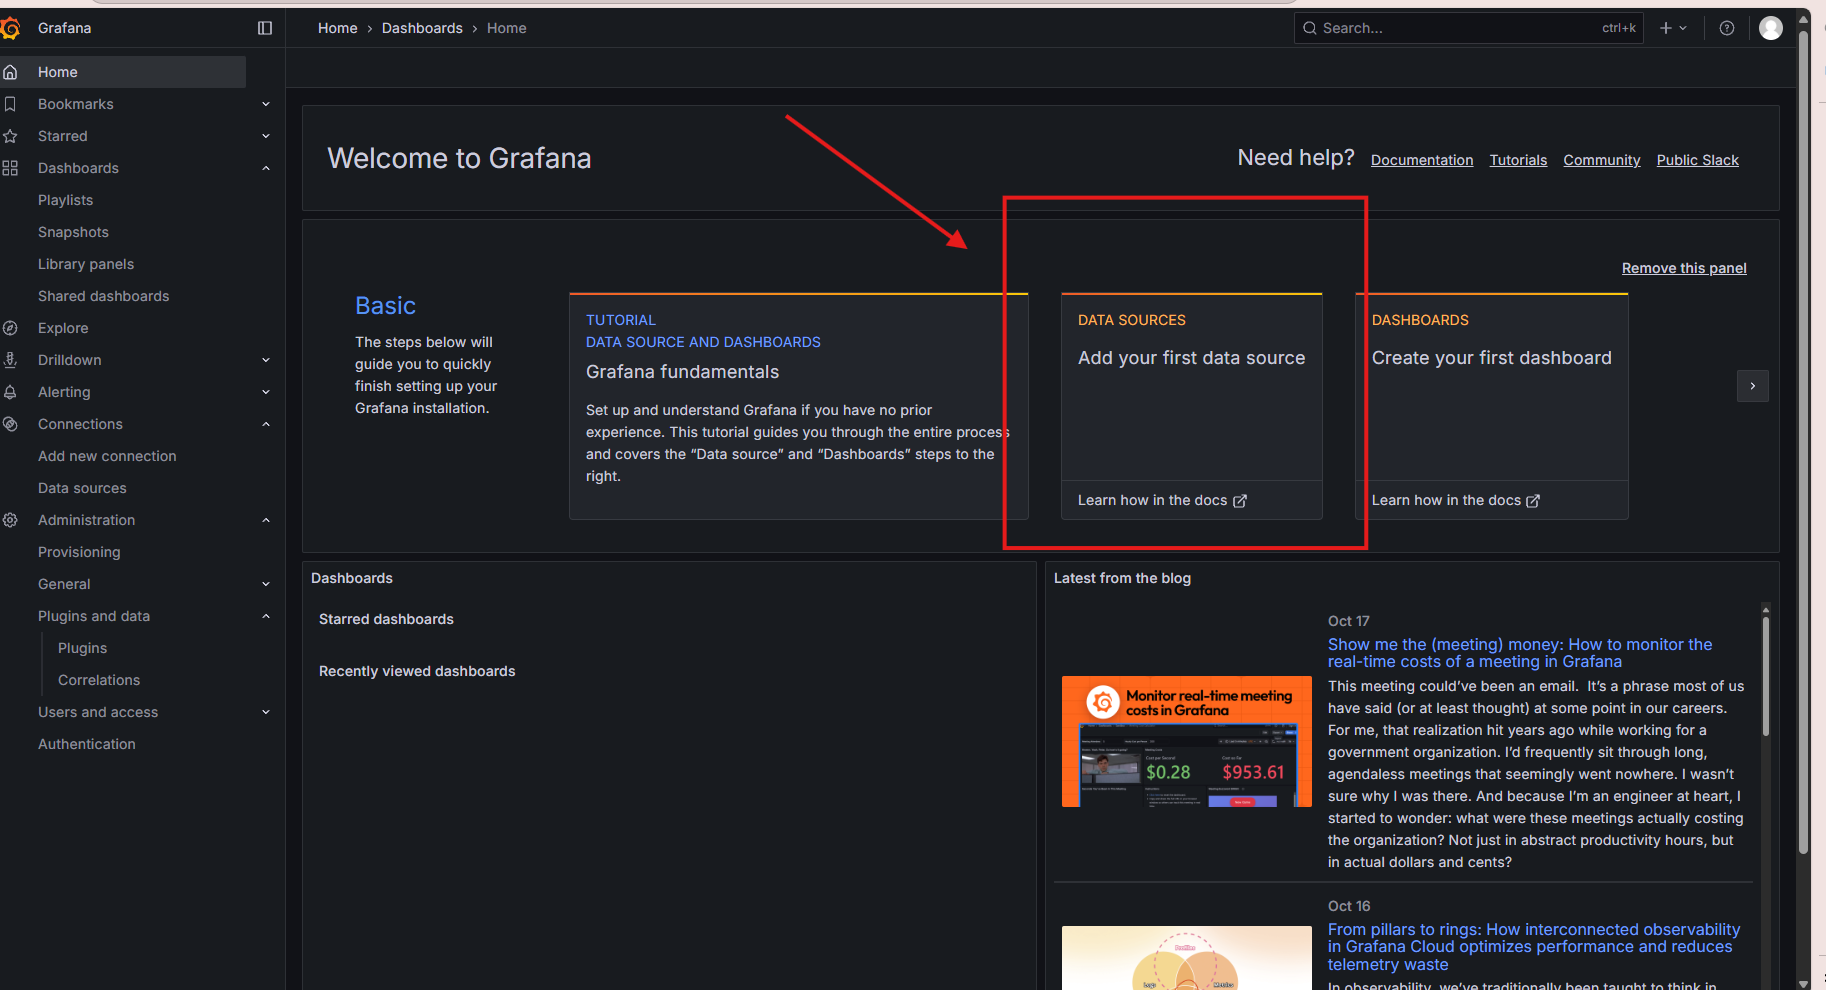The height and width of the screenshot is (990, 1826).
Task: Collapse the Dashboards section chevron
Action: click(x=266, y=168)
